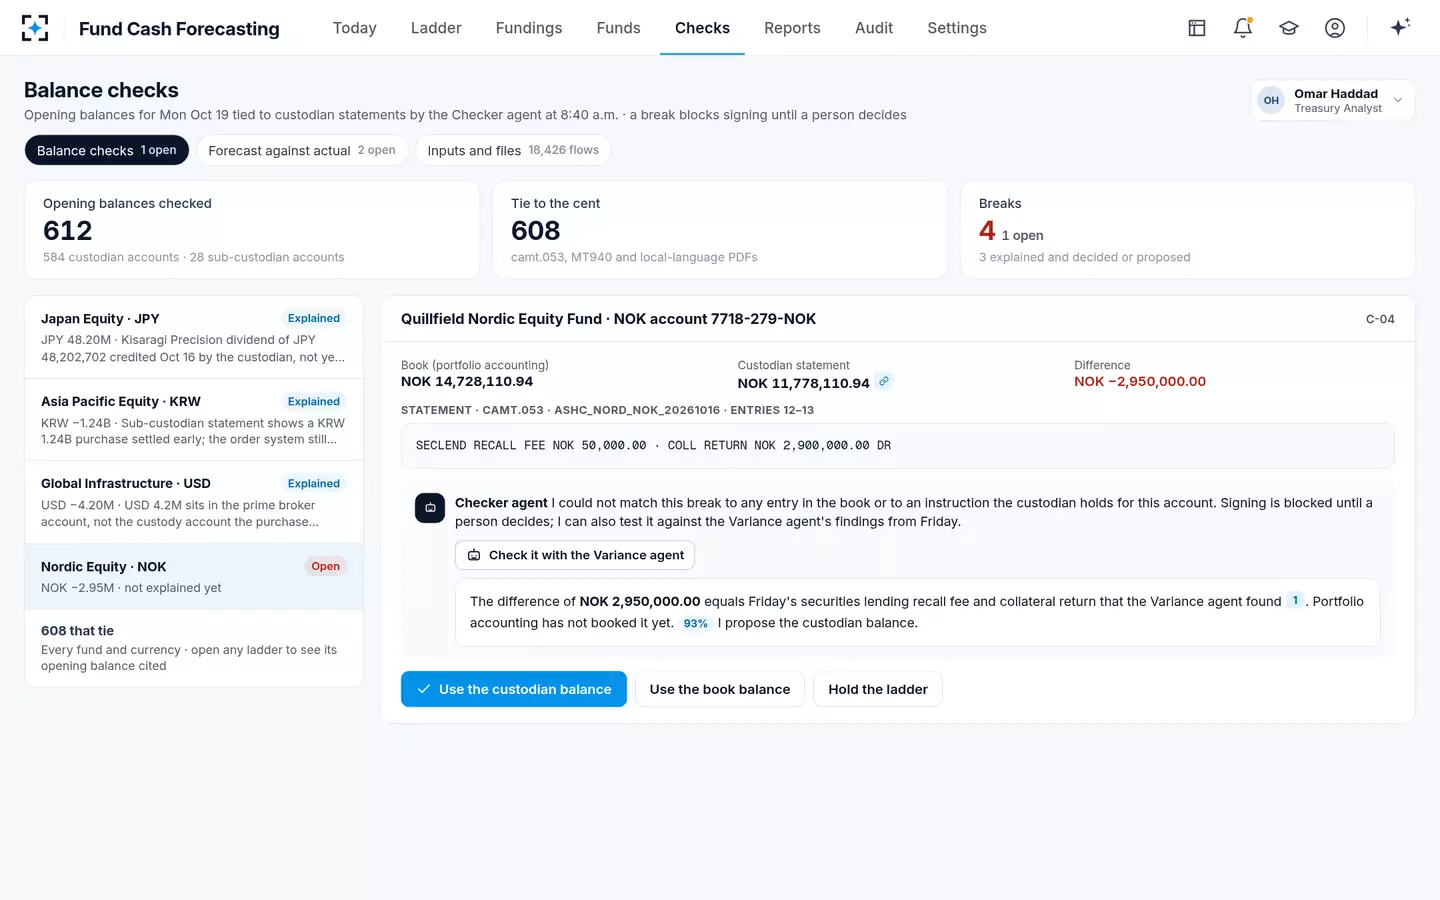Screen dimensions: 1440x900
Task: Select the Japan Equity JPY break
Action: click(x=194, y=337)
